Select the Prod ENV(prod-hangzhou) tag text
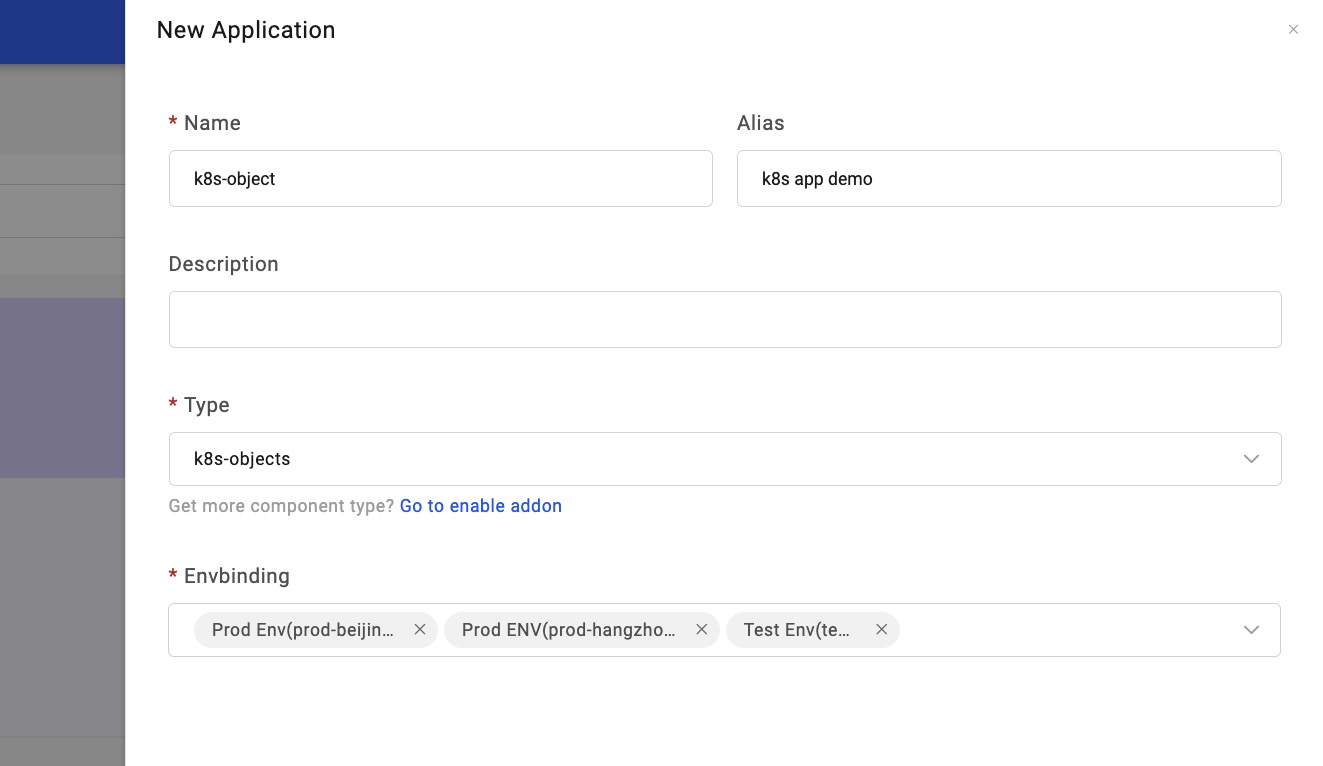Image resolution: width=1323 pixels, height=766 pixels. click(568, 630)
